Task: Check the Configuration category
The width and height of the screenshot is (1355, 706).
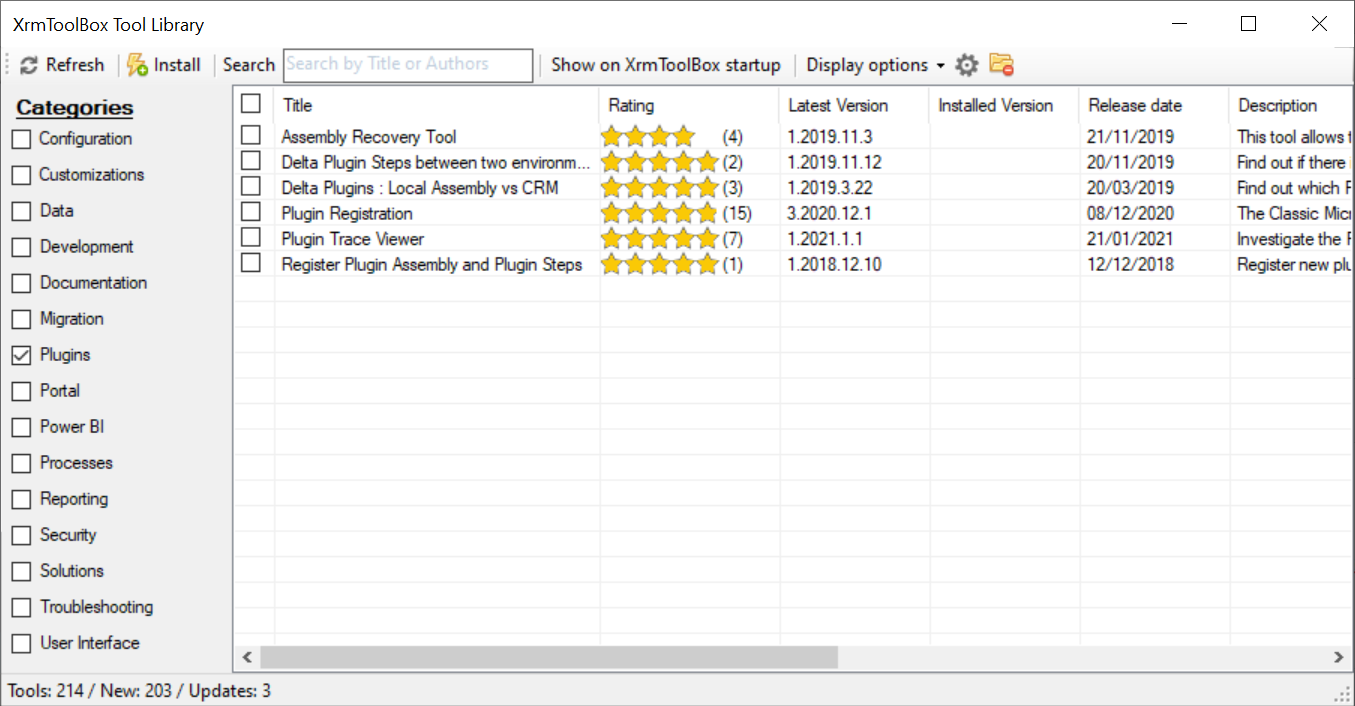Action: pyautogui.click(x=21, y=139)
